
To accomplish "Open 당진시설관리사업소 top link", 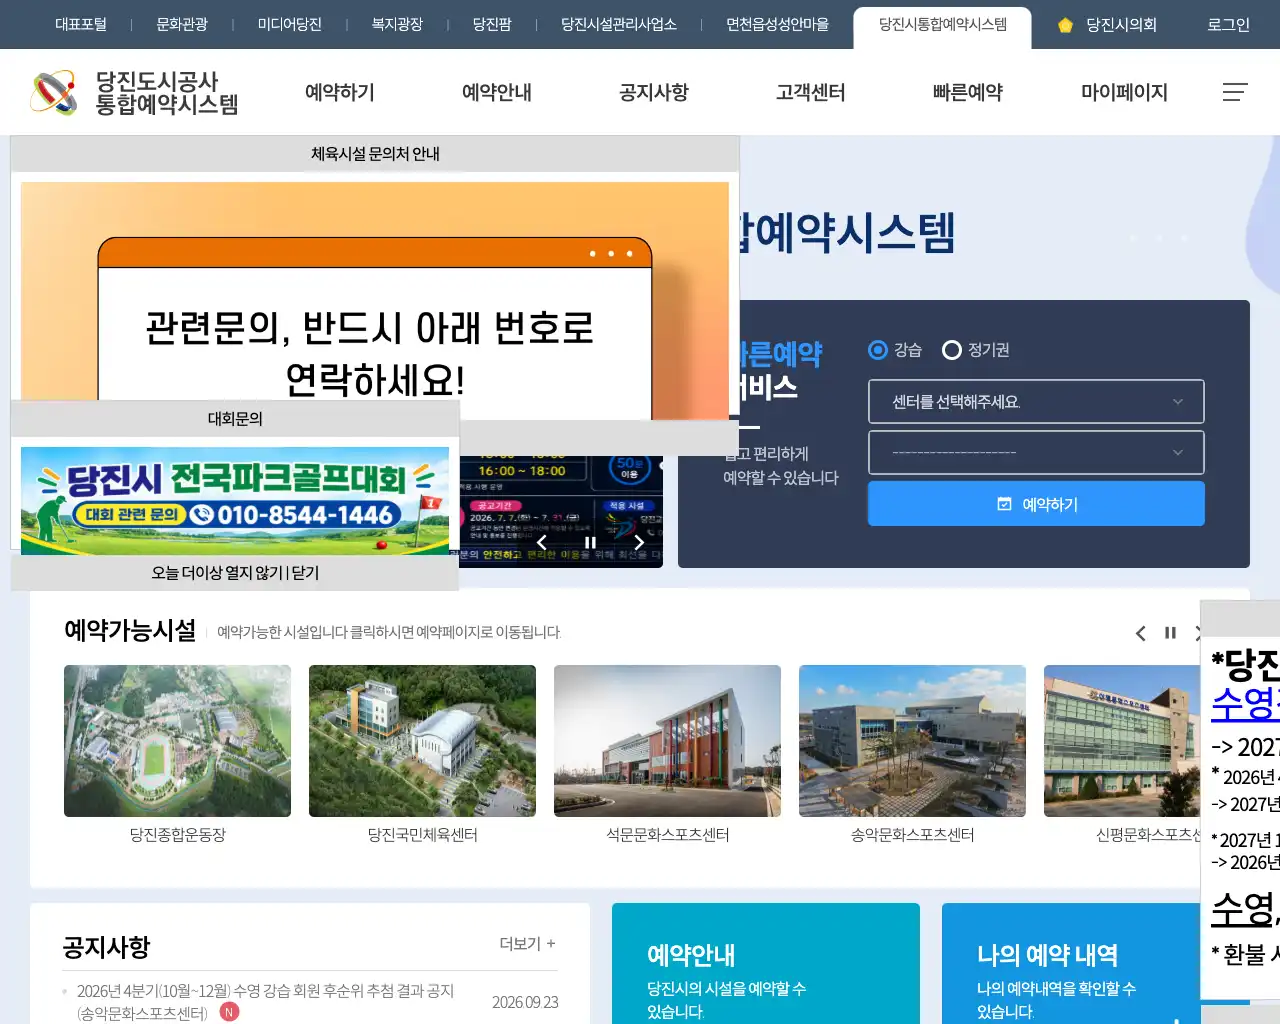I will click(x=619, y=25).
